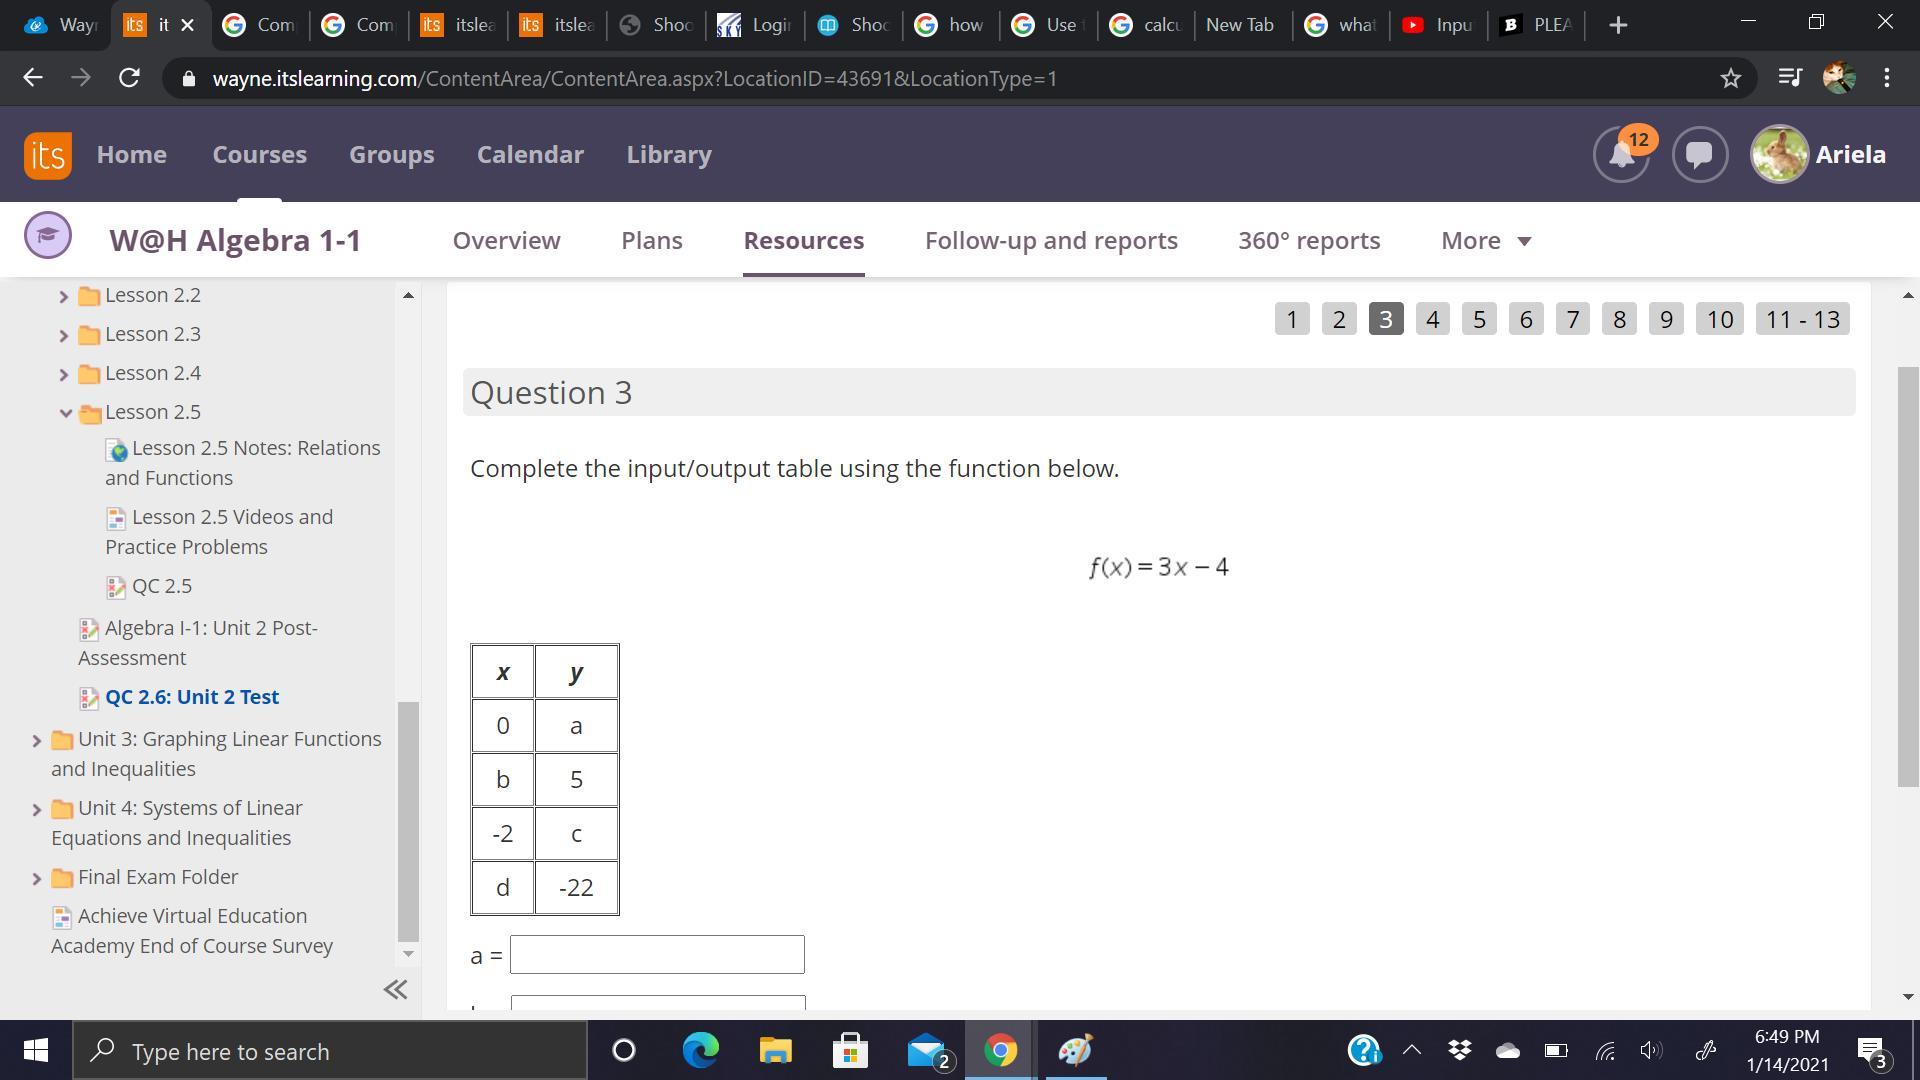The width and height of the screenshot is (1920, 1080).
Task: Open QC 2.5 link in sidebar
Action: 161,587
